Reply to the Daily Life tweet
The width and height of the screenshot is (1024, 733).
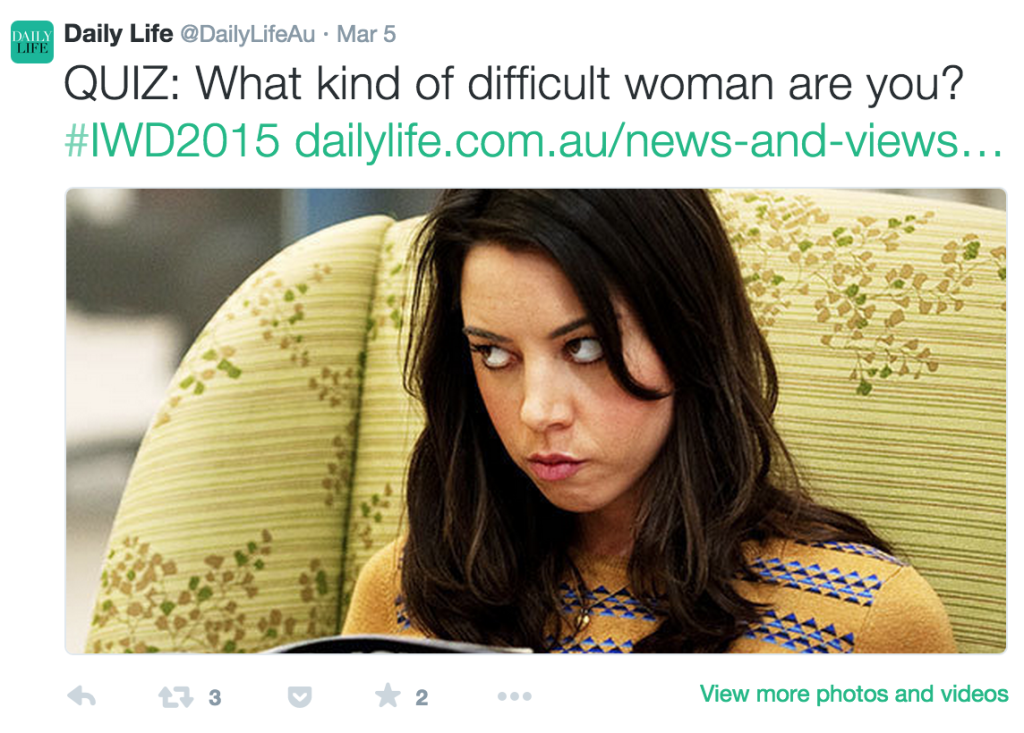tap(82, 696)
